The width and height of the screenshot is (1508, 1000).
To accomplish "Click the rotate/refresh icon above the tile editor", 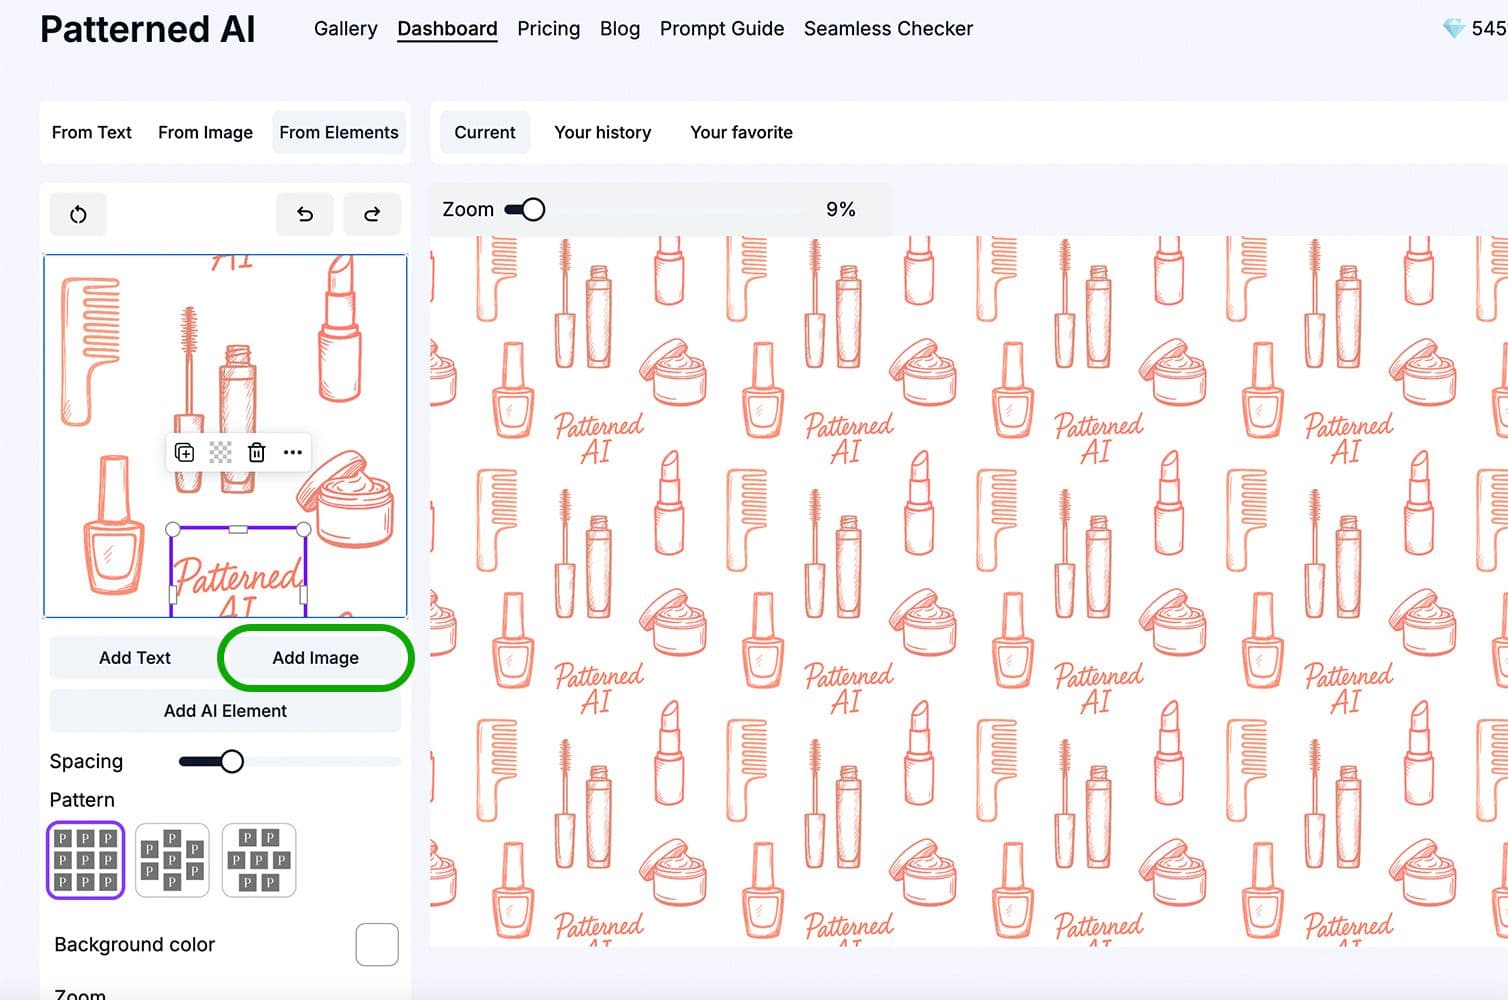I will 78,214.
